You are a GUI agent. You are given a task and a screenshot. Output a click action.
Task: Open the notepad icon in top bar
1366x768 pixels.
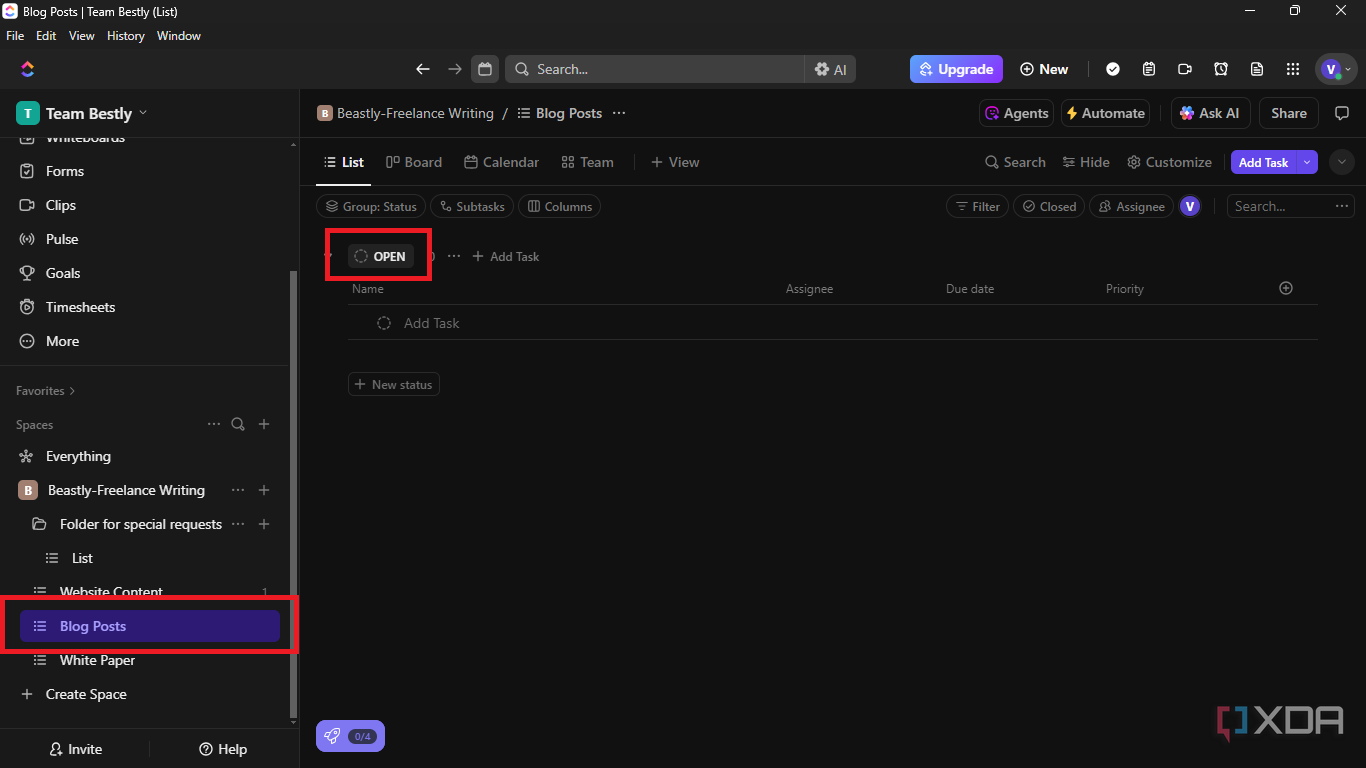(1149, 69)
